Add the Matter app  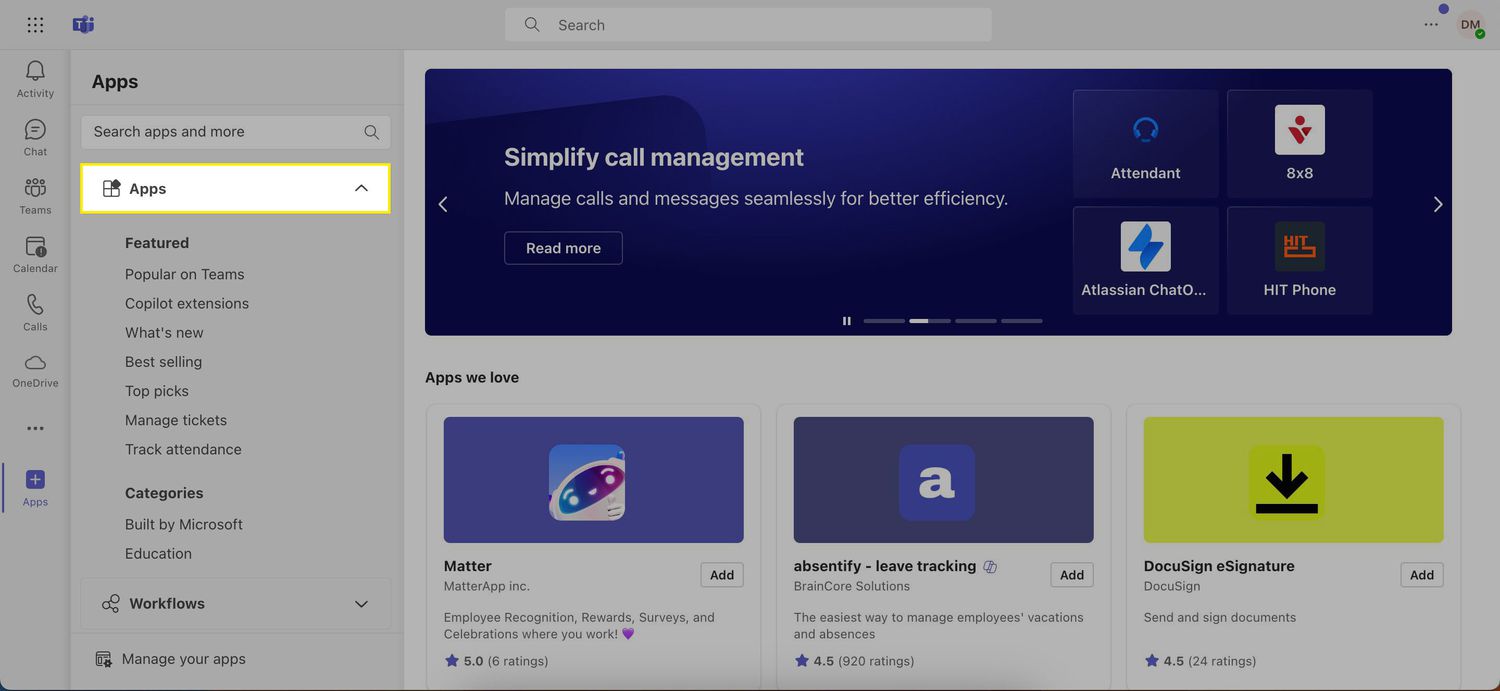click(721, 575)
